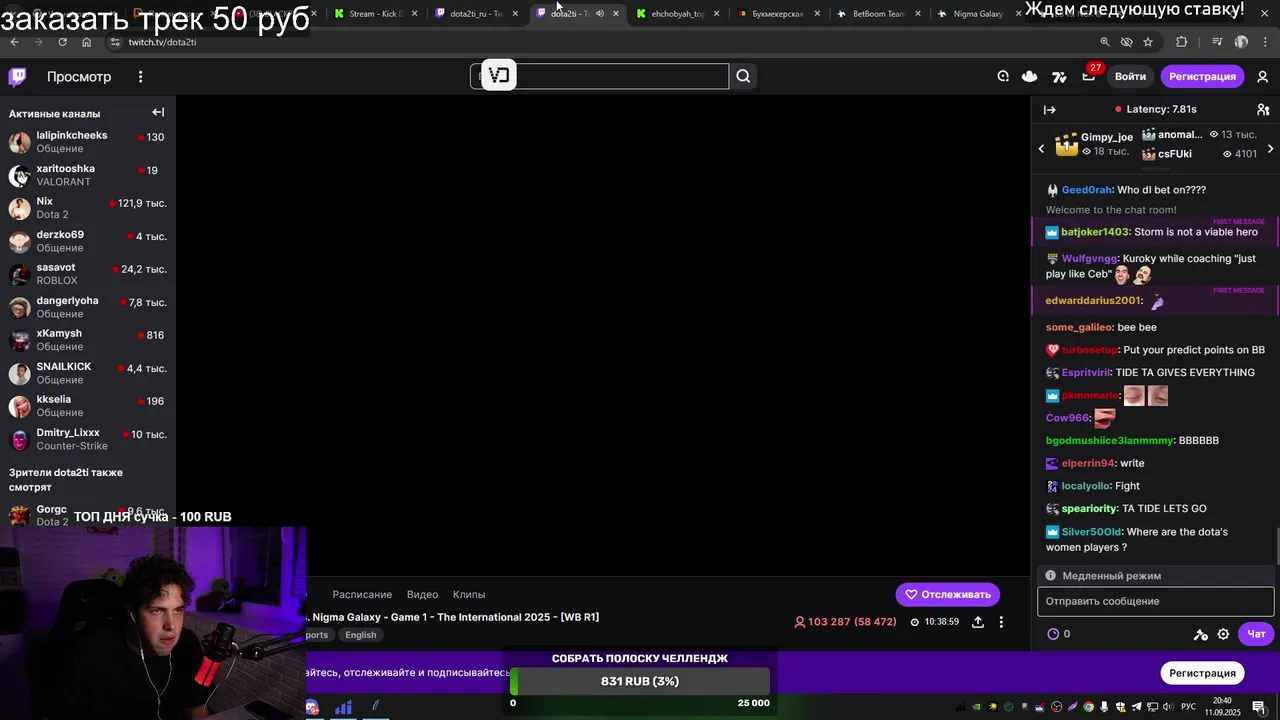Viewport: 1280px width, 720px height.
Task: Follow channel with Отслеживать button
Action: [x=947, y=594]
